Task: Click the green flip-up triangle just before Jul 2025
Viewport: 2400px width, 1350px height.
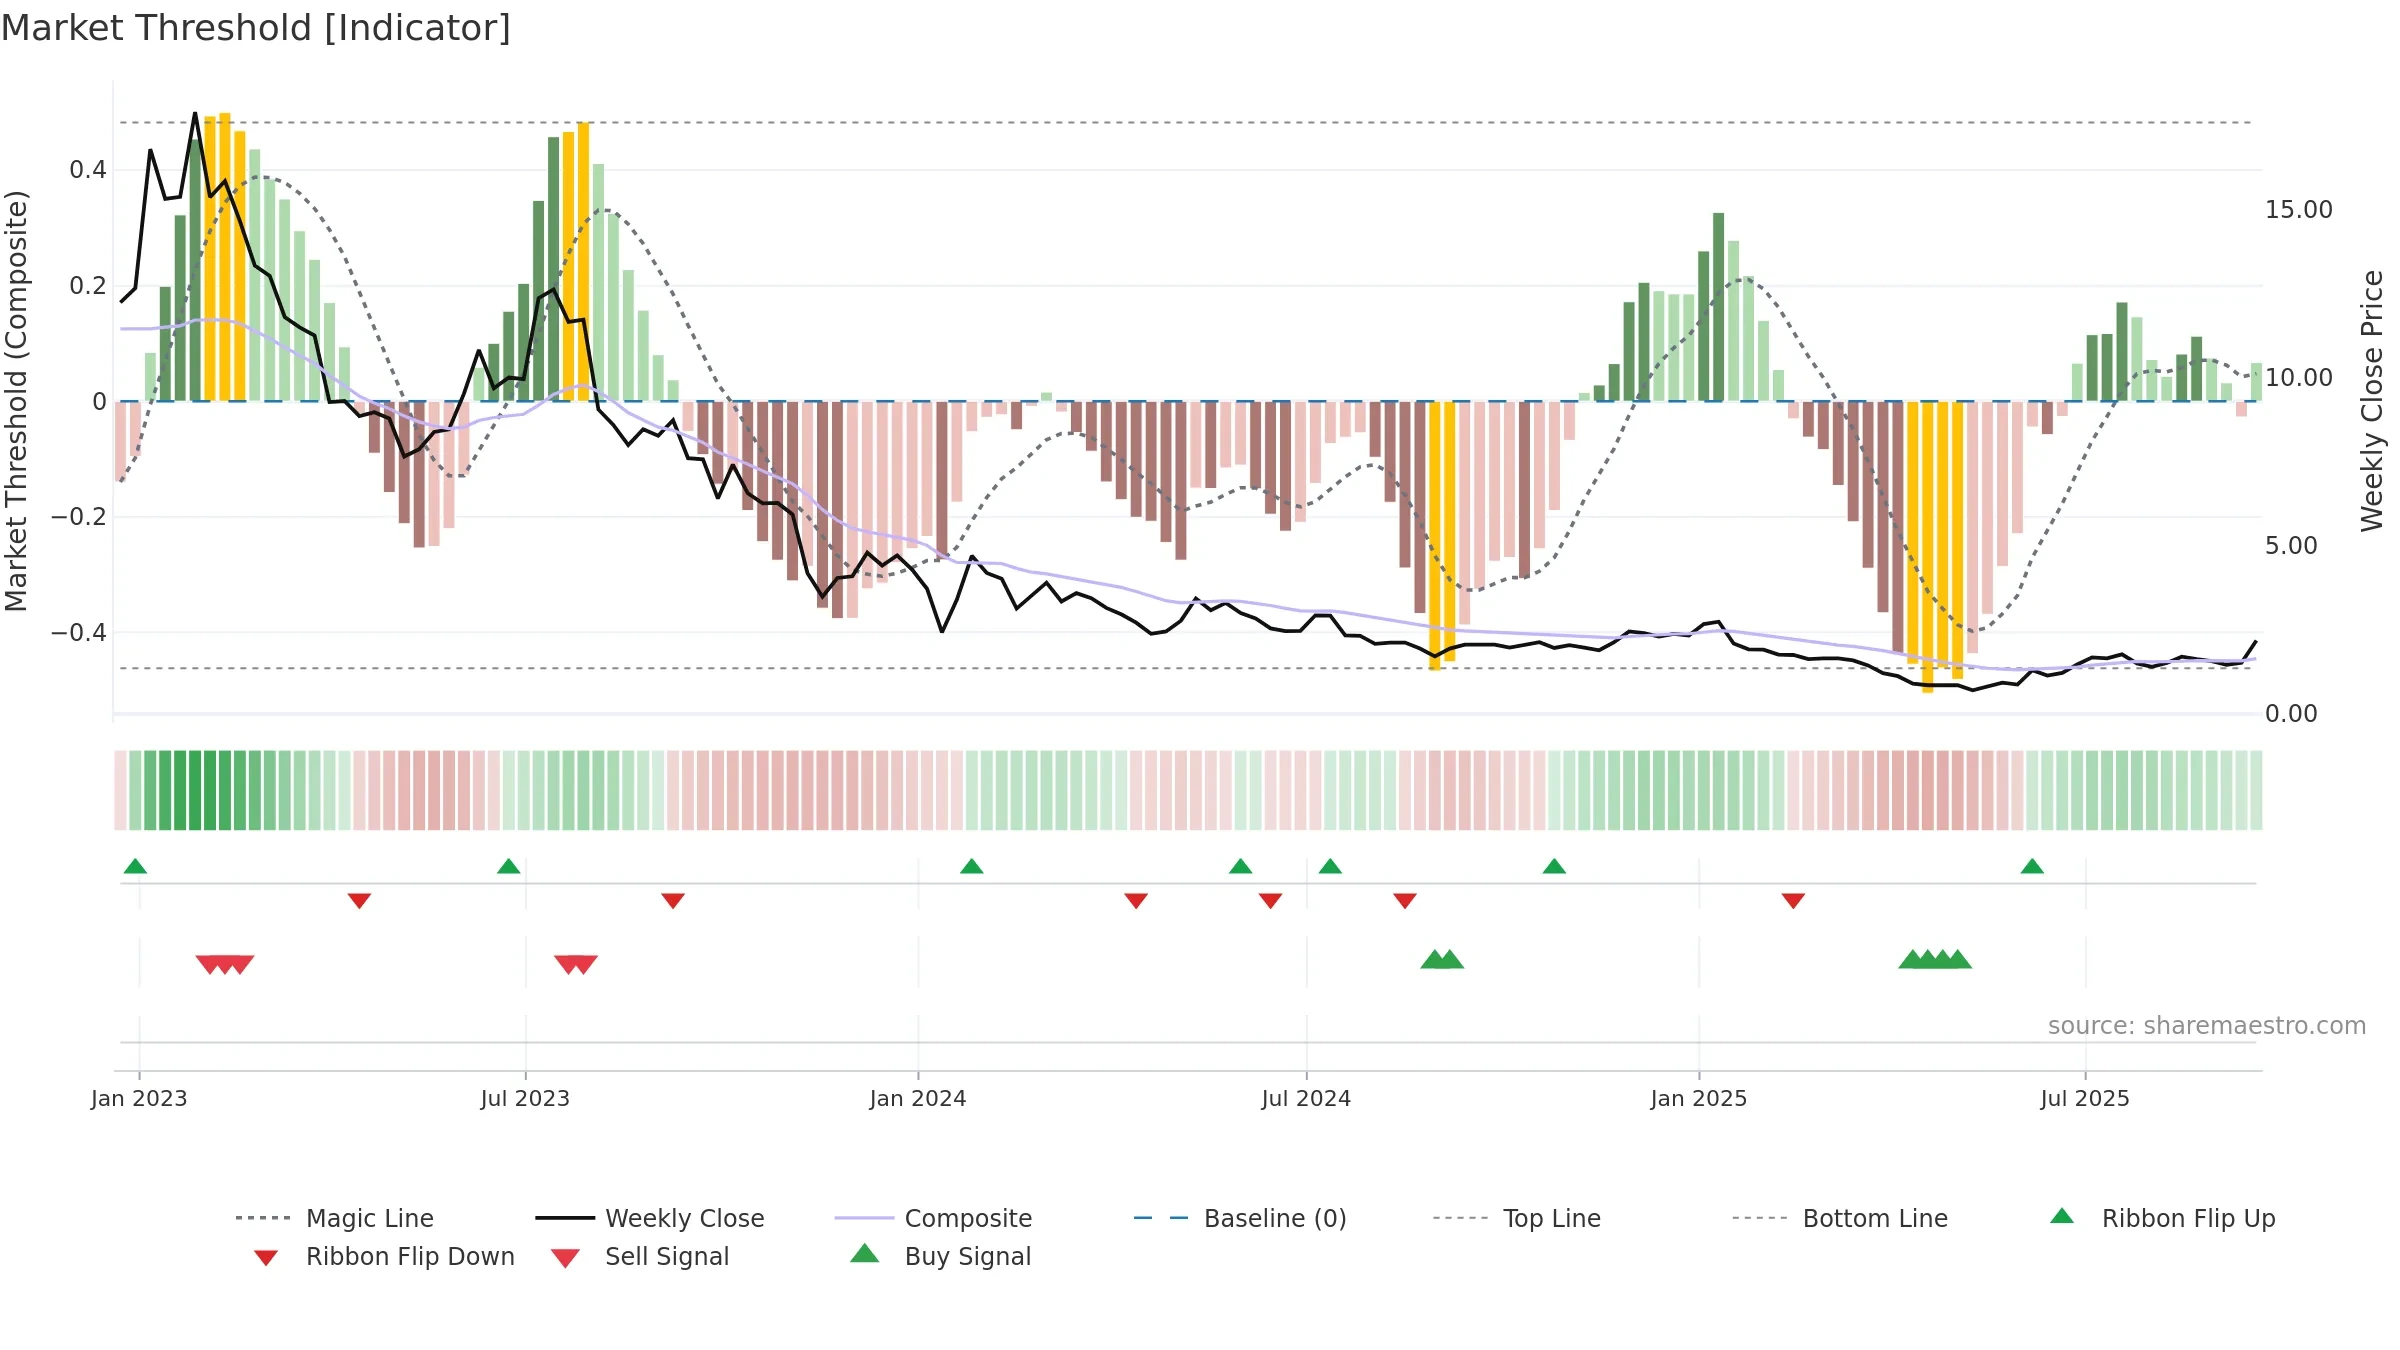Action: click(x=2032, y=866)
